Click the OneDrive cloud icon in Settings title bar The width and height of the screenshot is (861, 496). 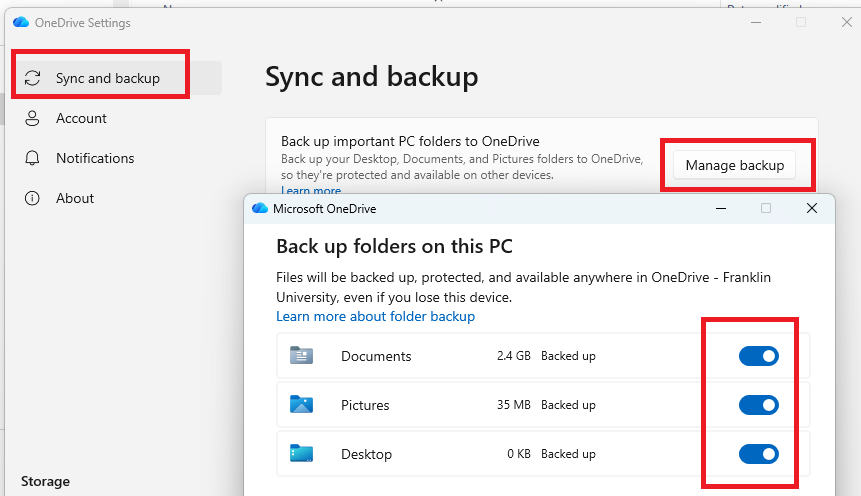click(21, 22)
